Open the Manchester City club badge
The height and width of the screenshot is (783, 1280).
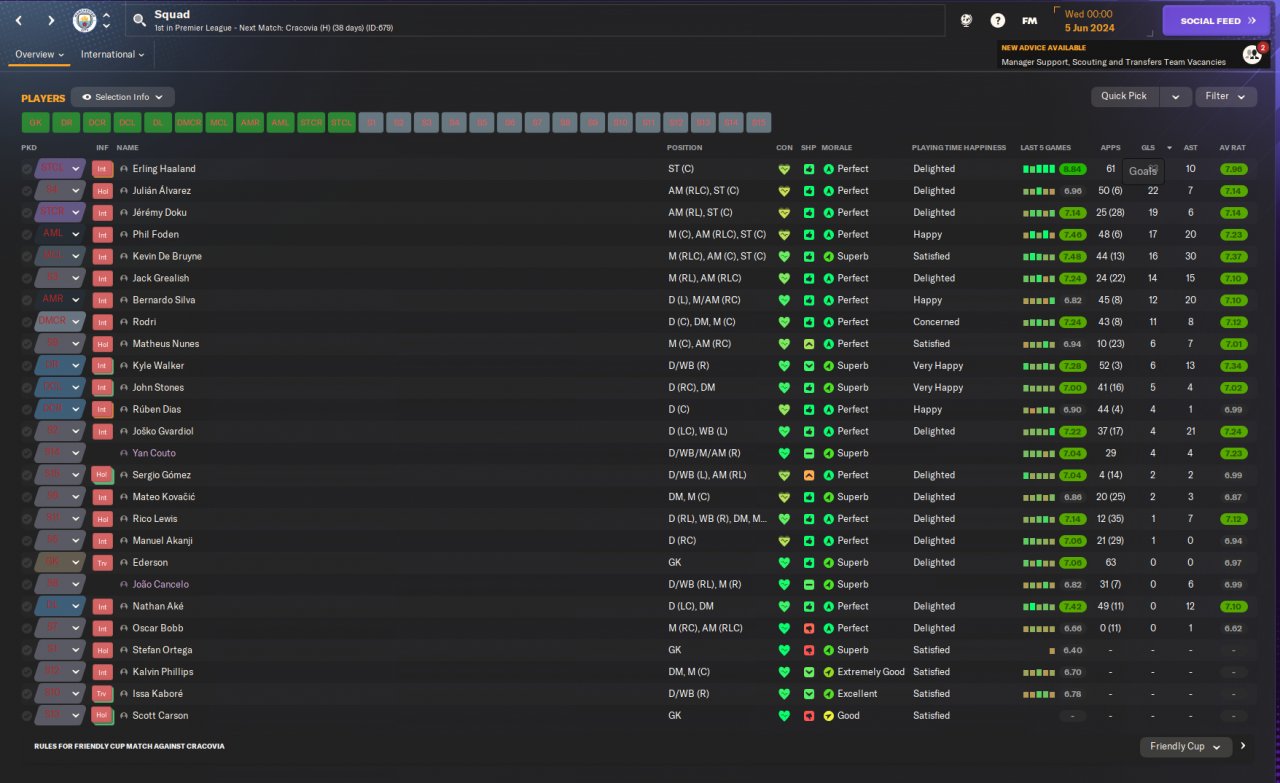pos(85,20)
